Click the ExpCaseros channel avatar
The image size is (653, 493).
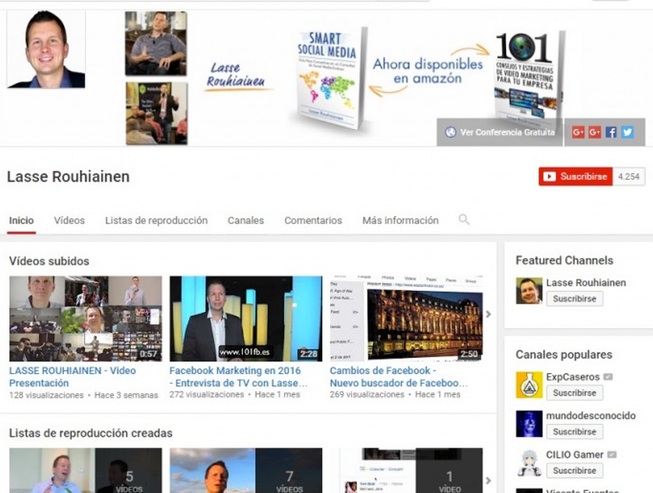click(529, 385)
